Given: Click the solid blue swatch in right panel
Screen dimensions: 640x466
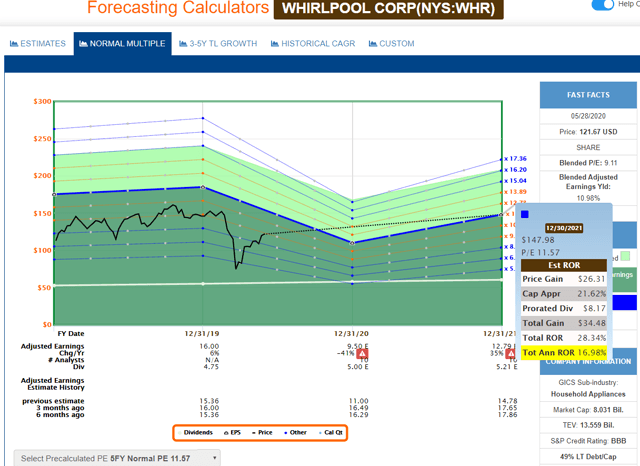Looking at the screenshot, I should tap(624, 303).
